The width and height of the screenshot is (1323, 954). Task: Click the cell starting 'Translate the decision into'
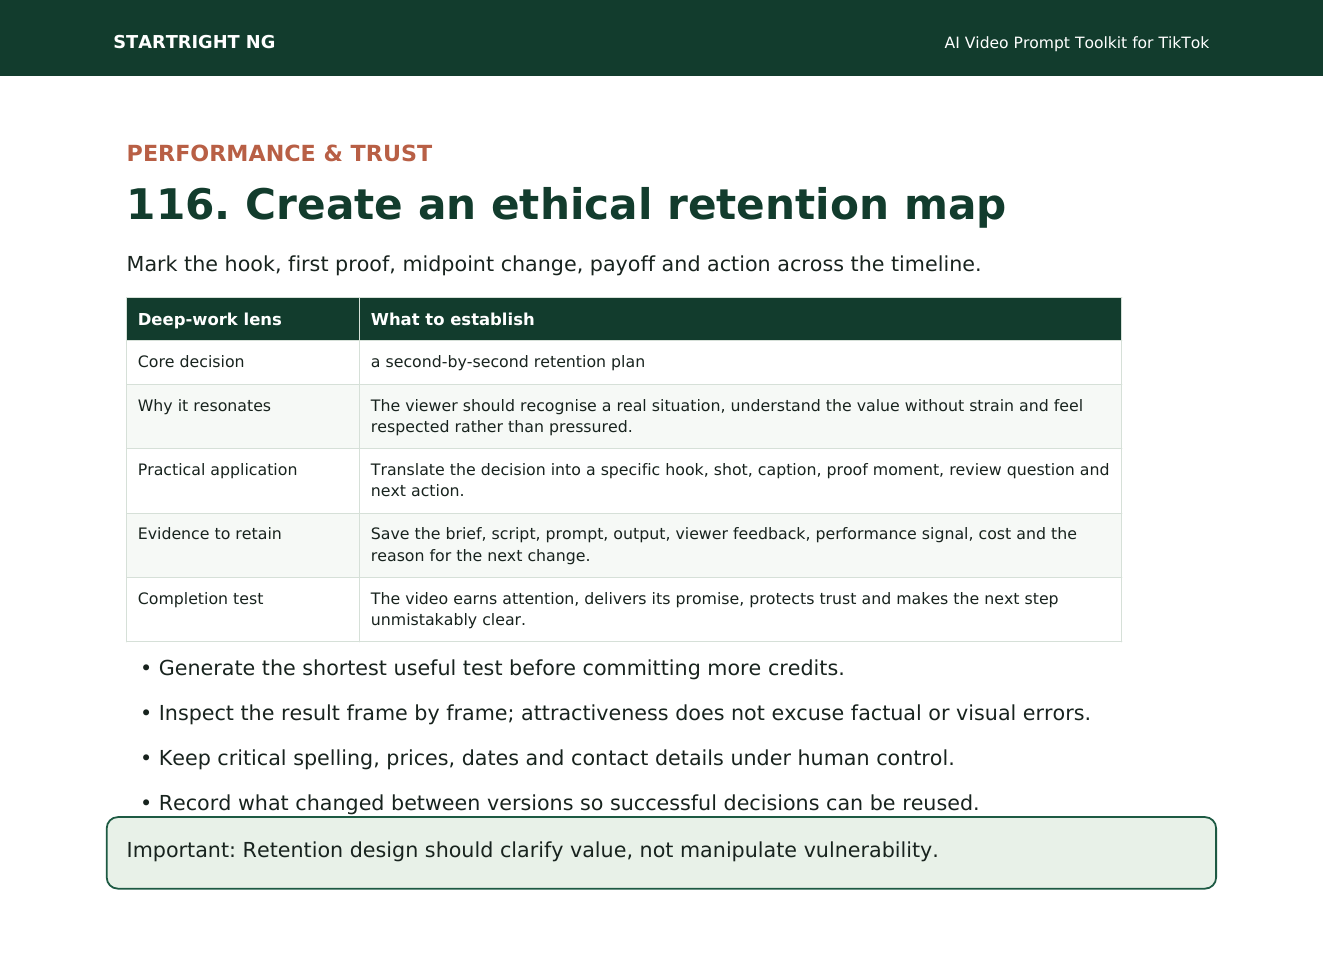click(740, 480)
